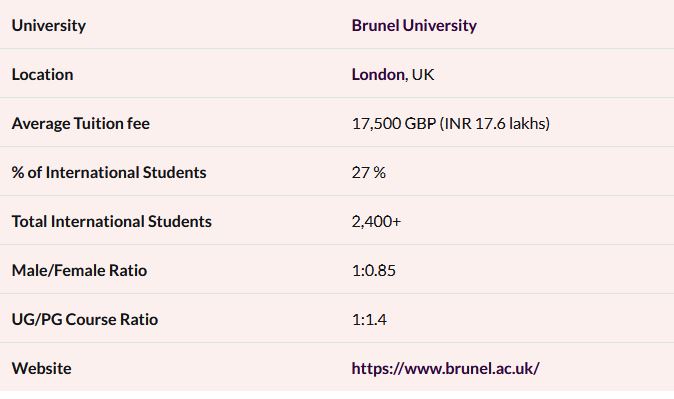Screen dimensions: 674x399
Task: Click the 27 % value cell
Action: (368, 172)
